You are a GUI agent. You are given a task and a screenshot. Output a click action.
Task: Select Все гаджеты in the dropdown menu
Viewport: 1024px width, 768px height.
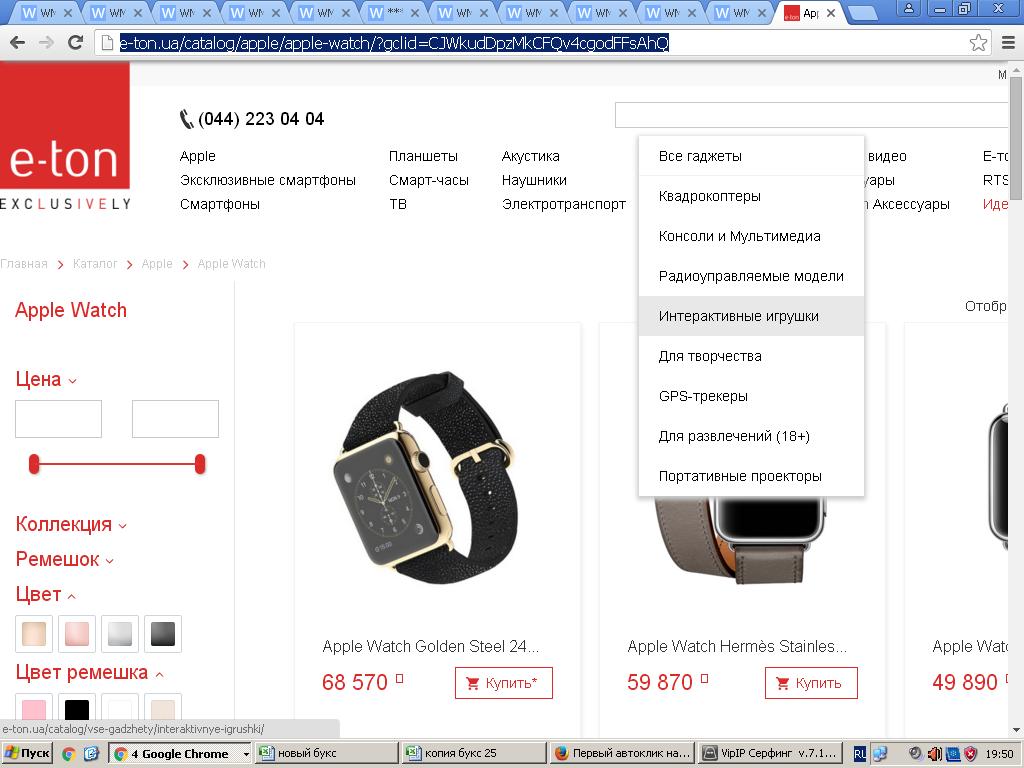click(751, 156)
